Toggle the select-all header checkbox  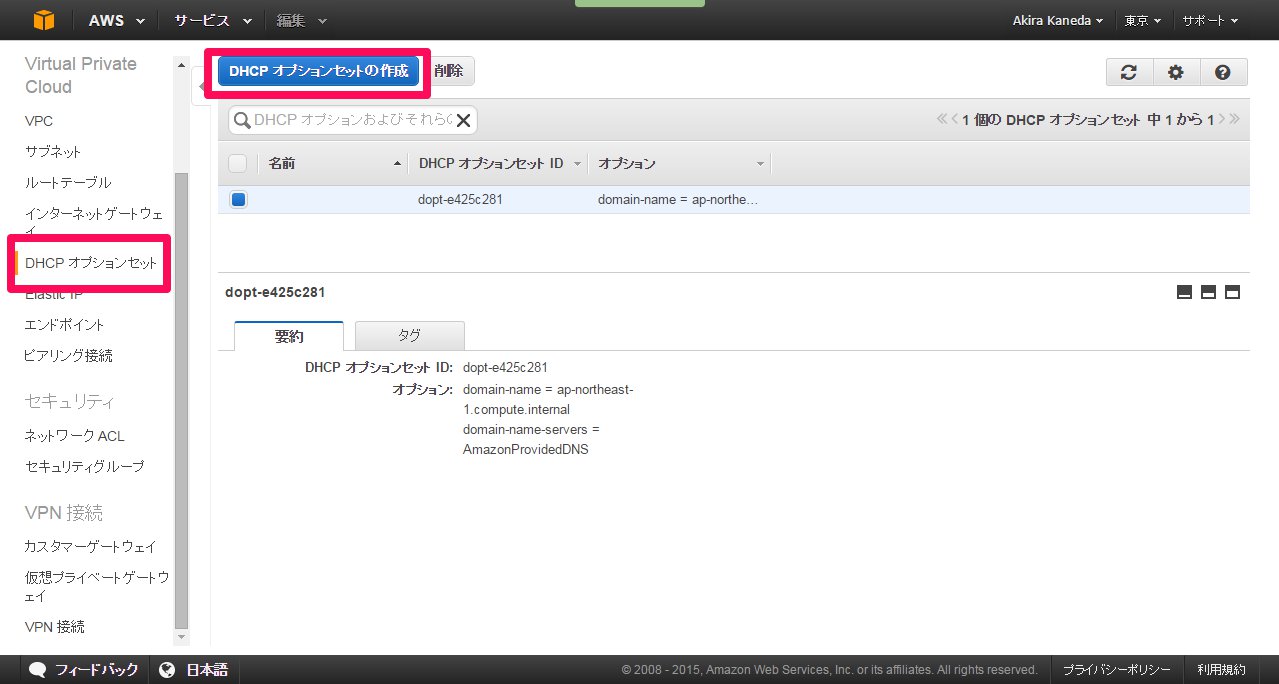[237, 163]
